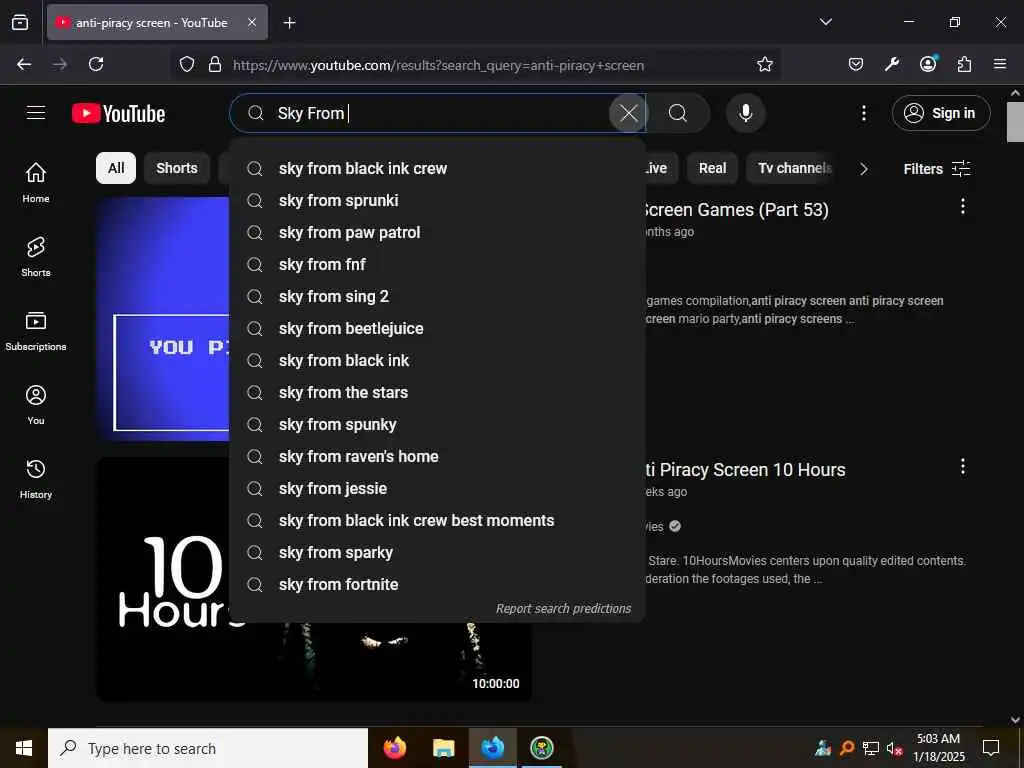Open History in the sidebar

pos(36,479)
